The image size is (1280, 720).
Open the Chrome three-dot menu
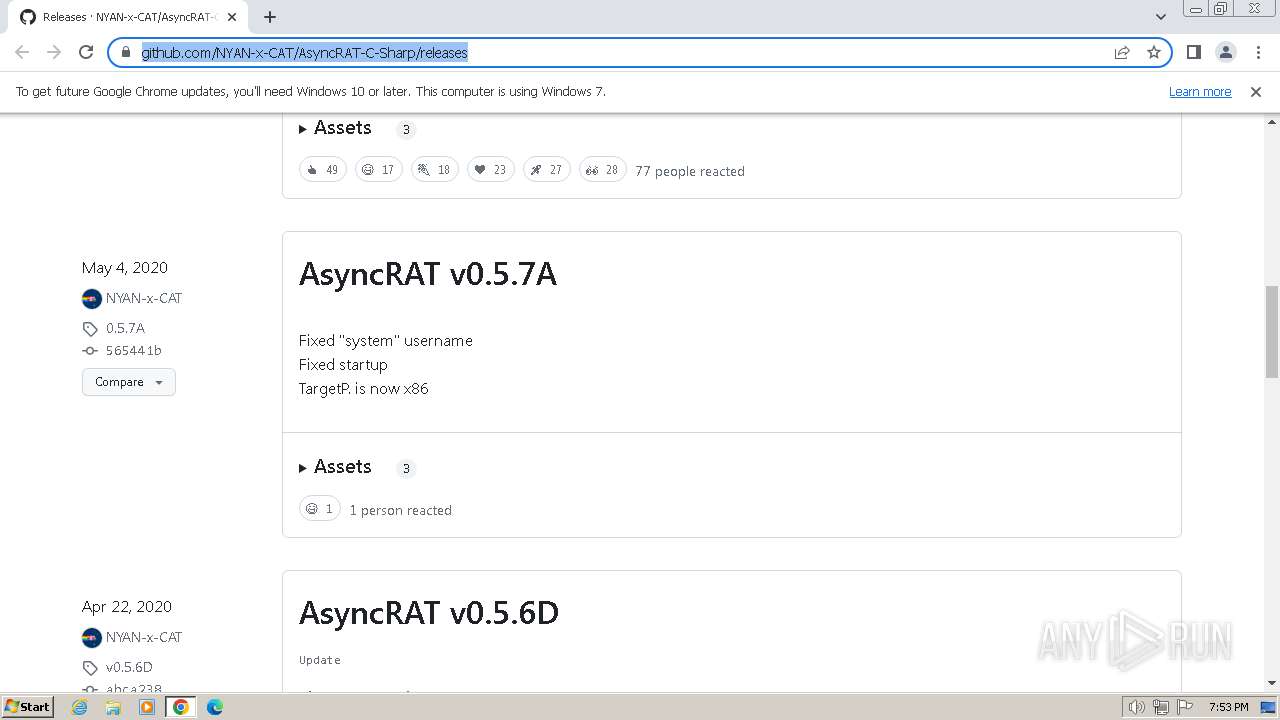point(1259,52)
